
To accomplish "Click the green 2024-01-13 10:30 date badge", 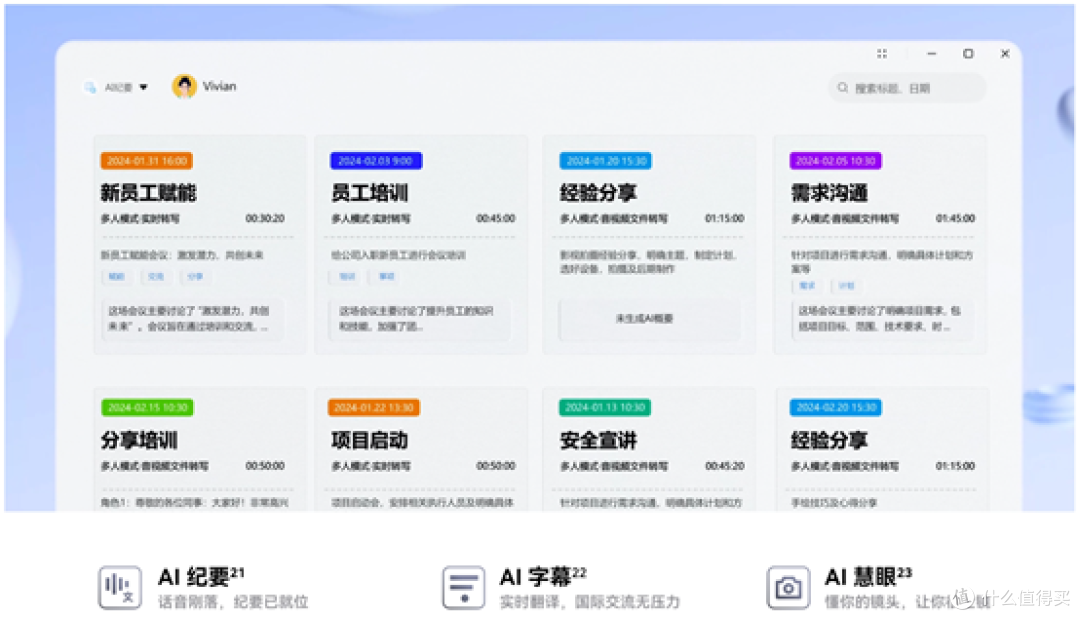I will point(605,407).
